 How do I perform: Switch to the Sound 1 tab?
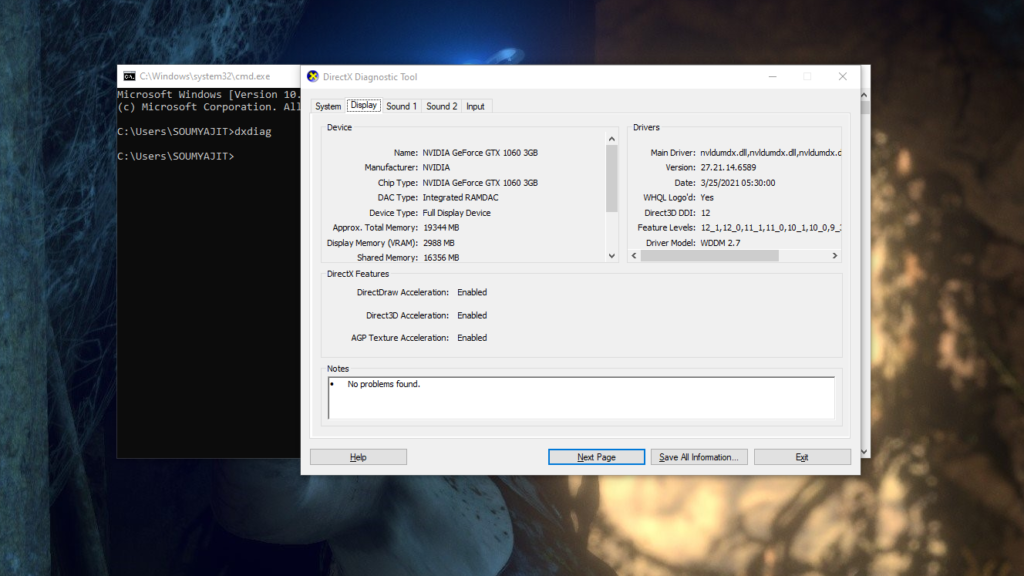401,106
